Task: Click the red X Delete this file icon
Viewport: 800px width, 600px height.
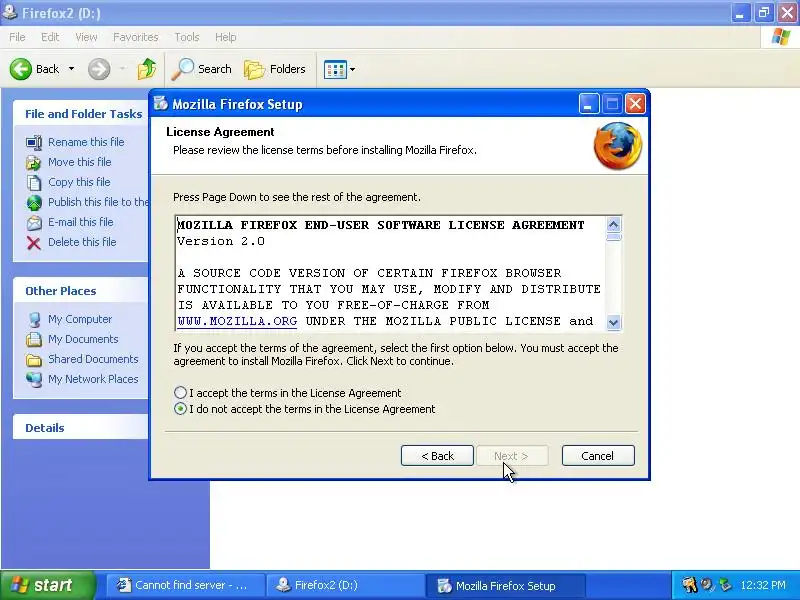Action: [34, 243]
